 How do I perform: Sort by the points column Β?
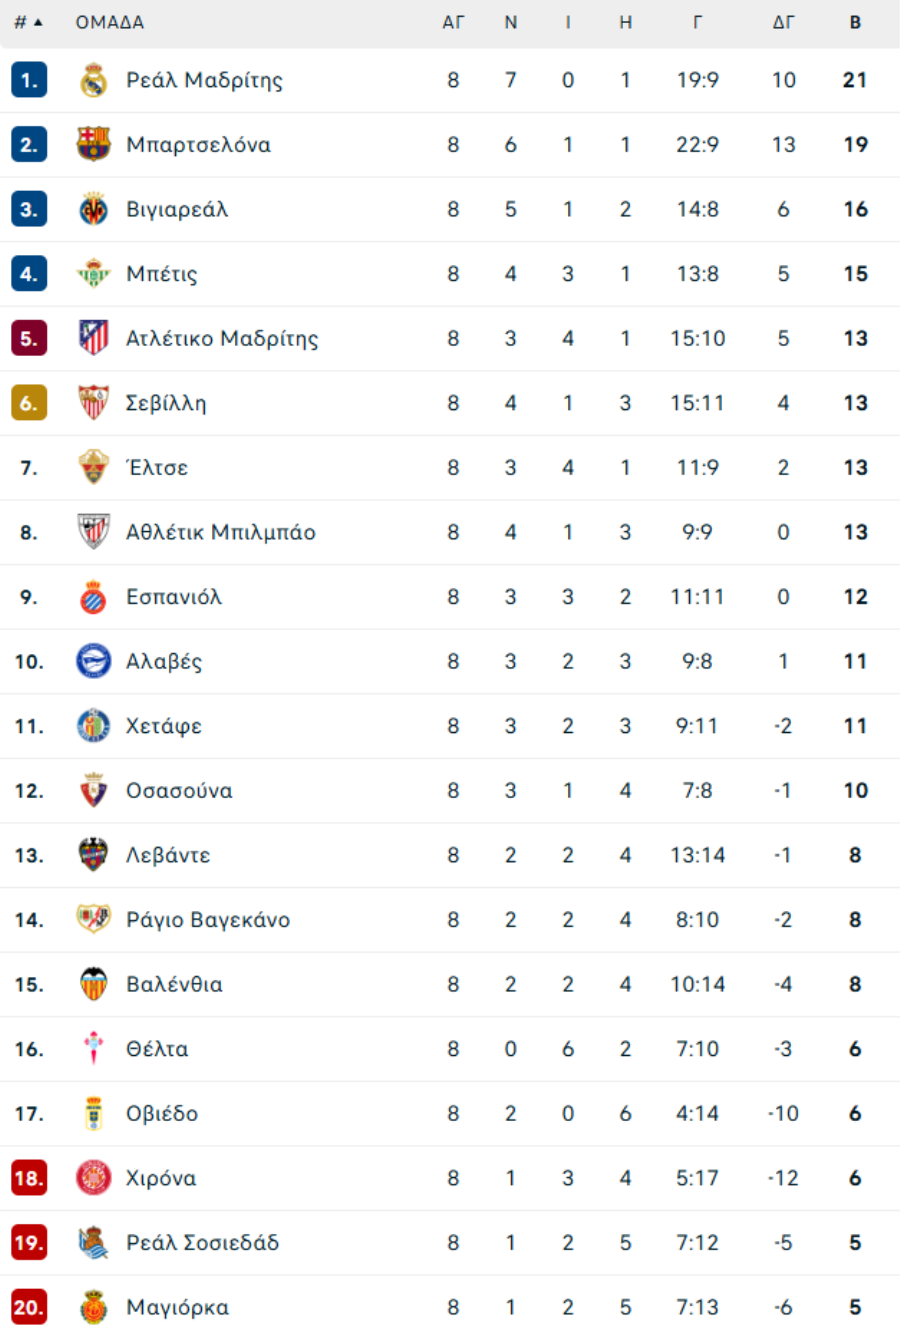pos(855,22)
